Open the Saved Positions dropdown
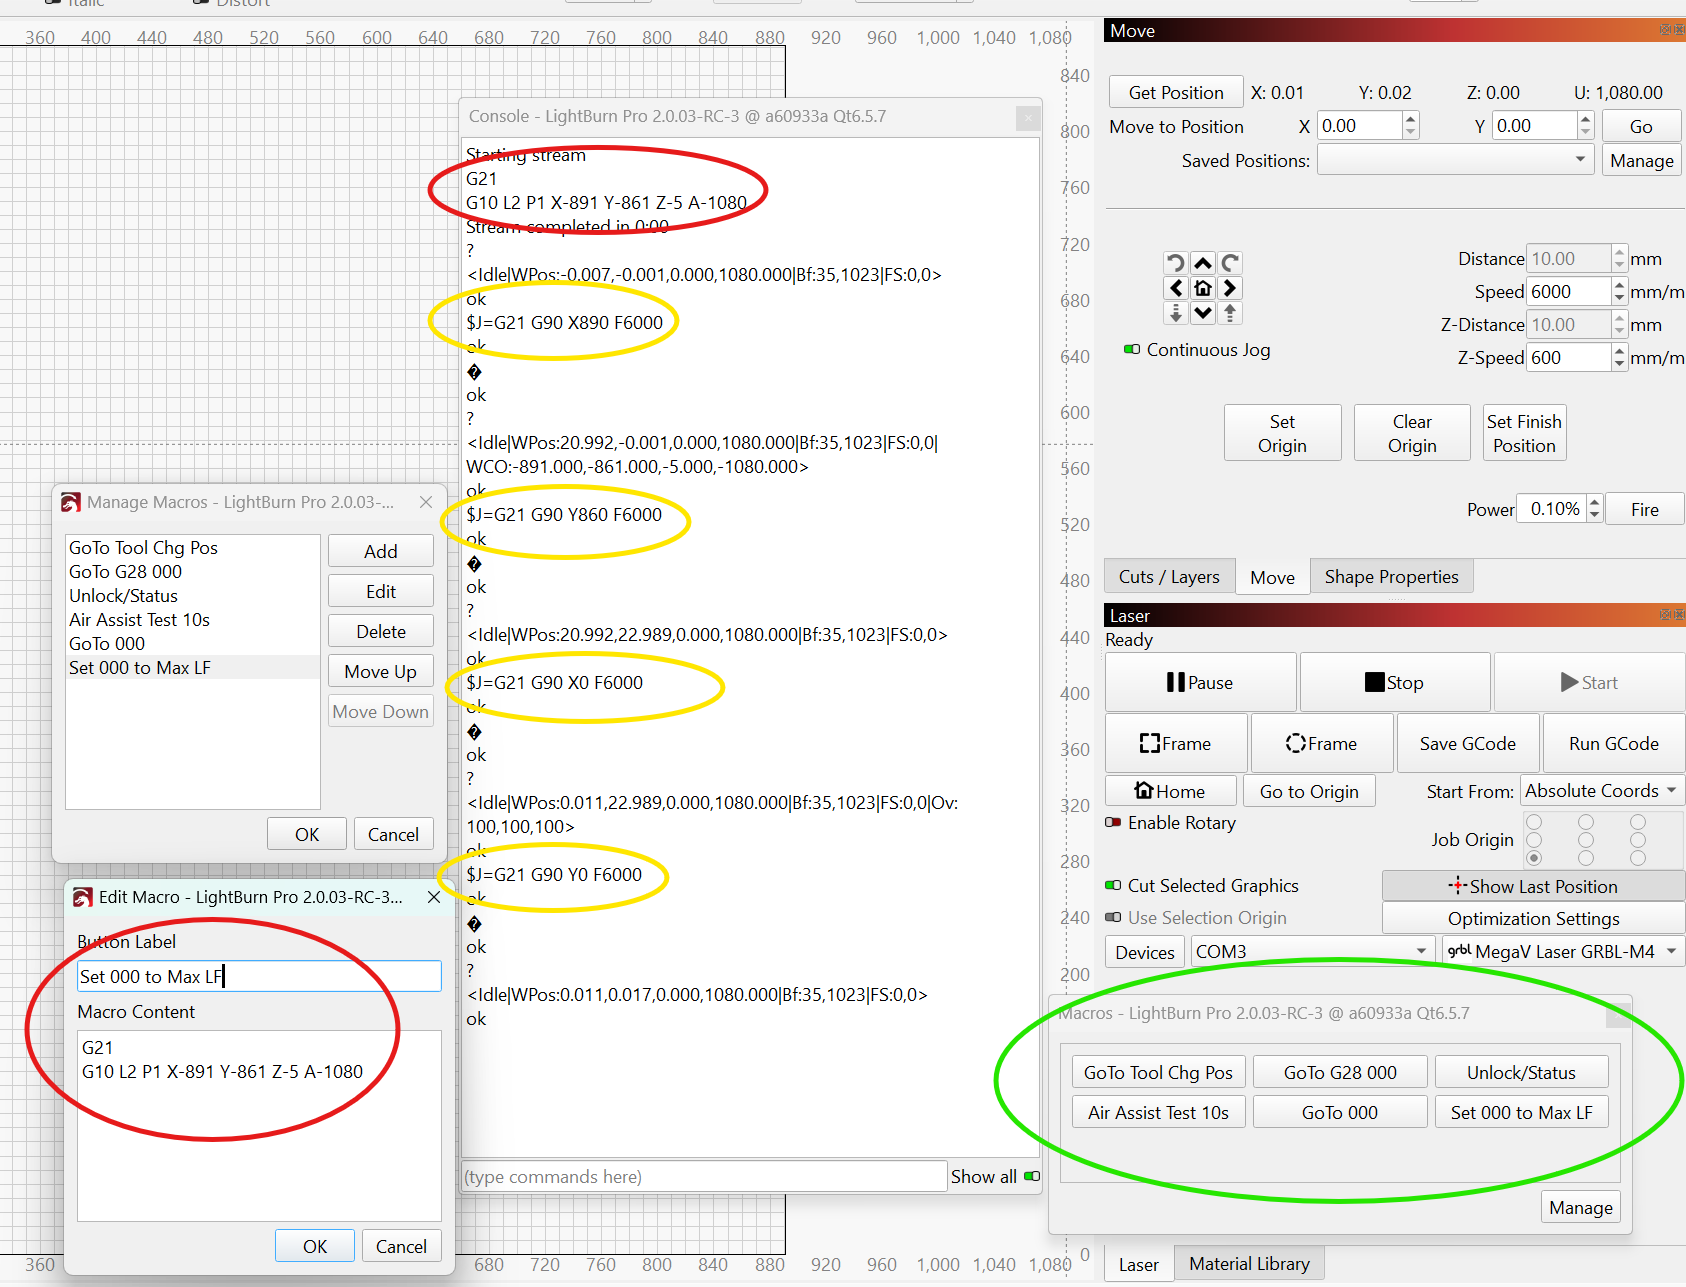Image resolution: width=1686 pixels, height=1287 pixels. pyautogui.click(x=1455, y=160)
